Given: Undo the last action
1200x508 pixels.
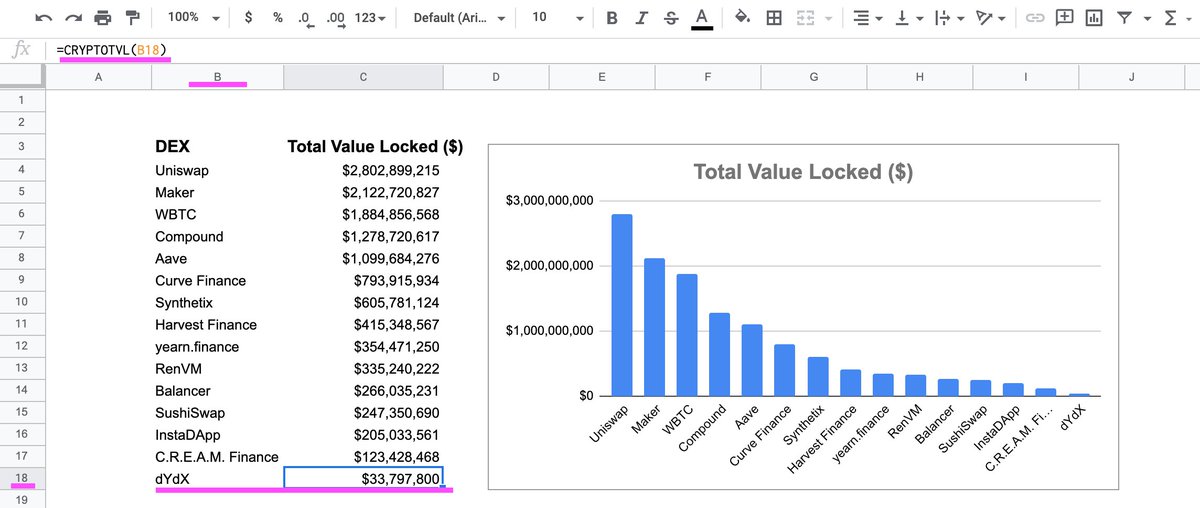Looking at the screenshot, I should pos(42,18).
